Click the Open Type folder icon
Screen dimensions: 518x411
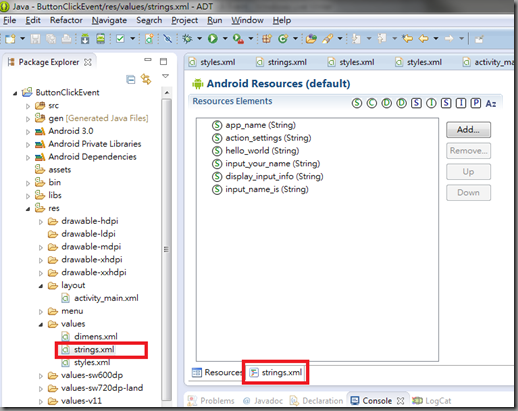[311, 39]
